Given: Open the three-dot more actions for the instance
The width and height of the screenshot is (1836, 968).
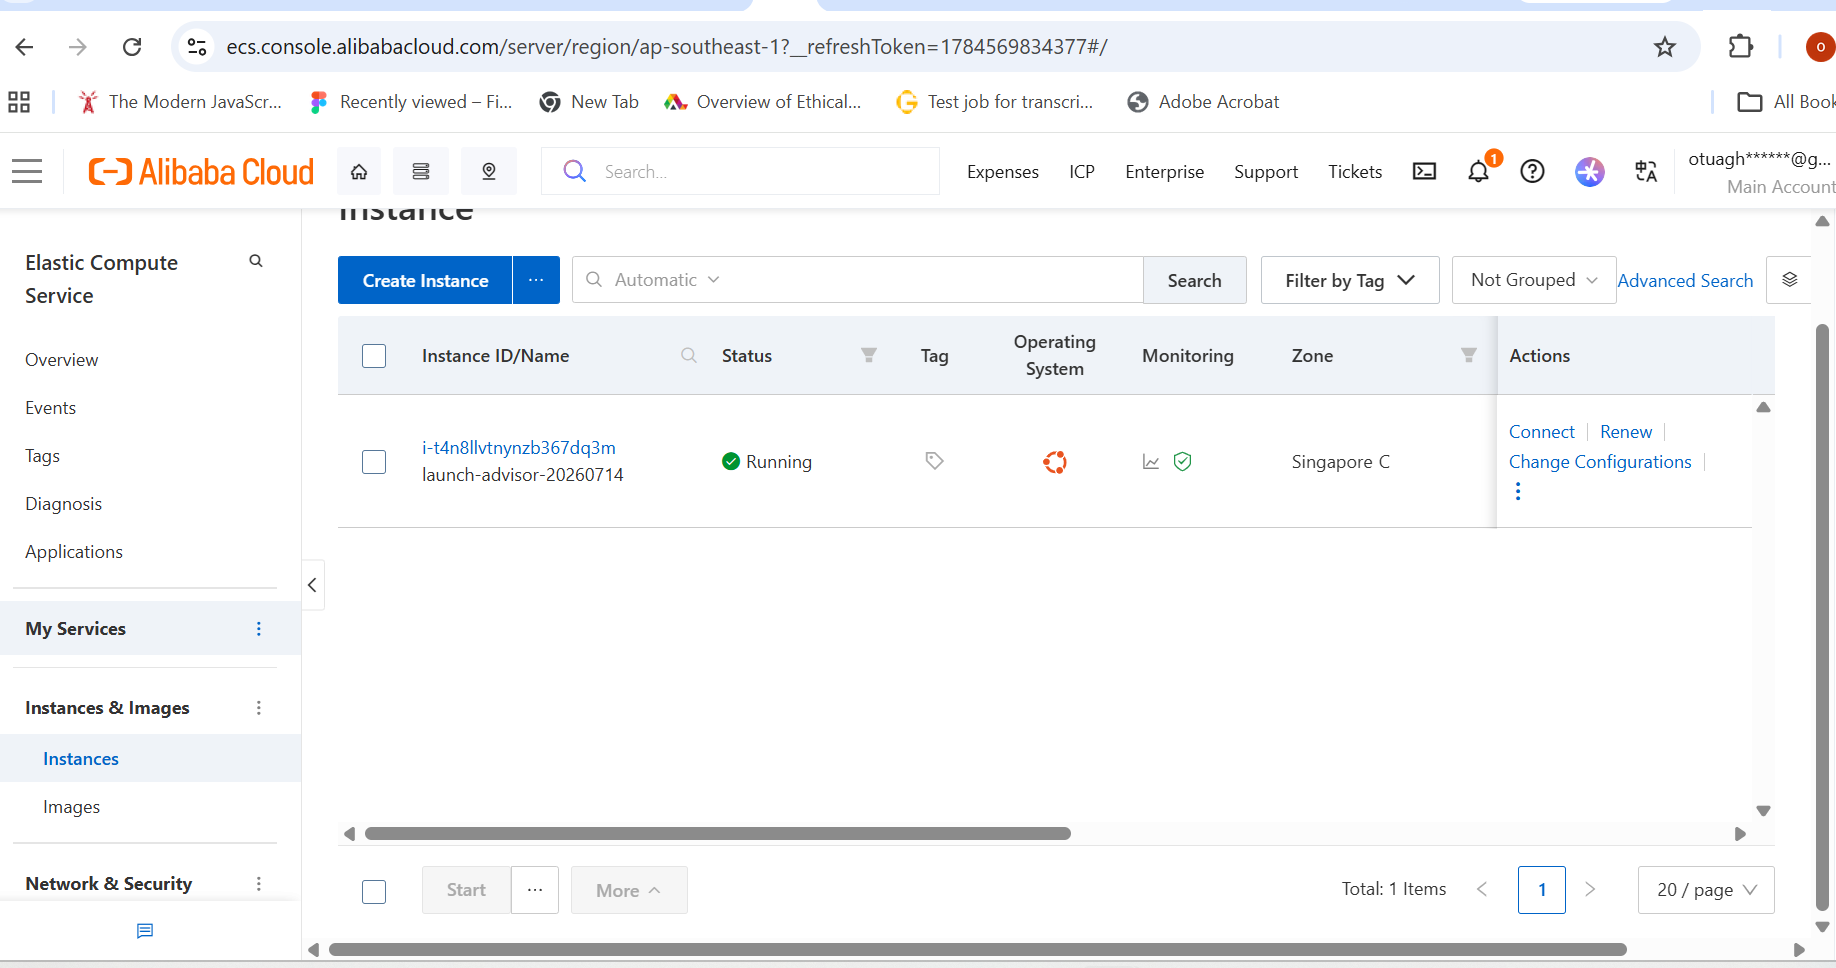Looking at the screenshot, I should click(x=1518, y=491).
